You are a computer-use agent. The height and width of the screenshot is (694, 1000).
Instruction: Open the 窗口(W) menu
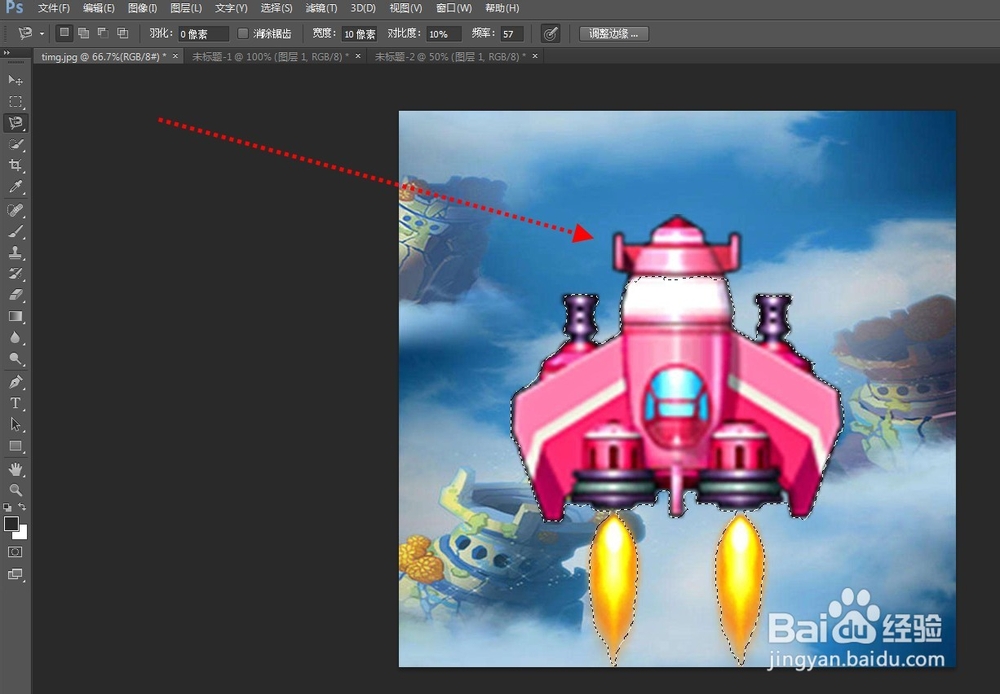click(454, 8)
